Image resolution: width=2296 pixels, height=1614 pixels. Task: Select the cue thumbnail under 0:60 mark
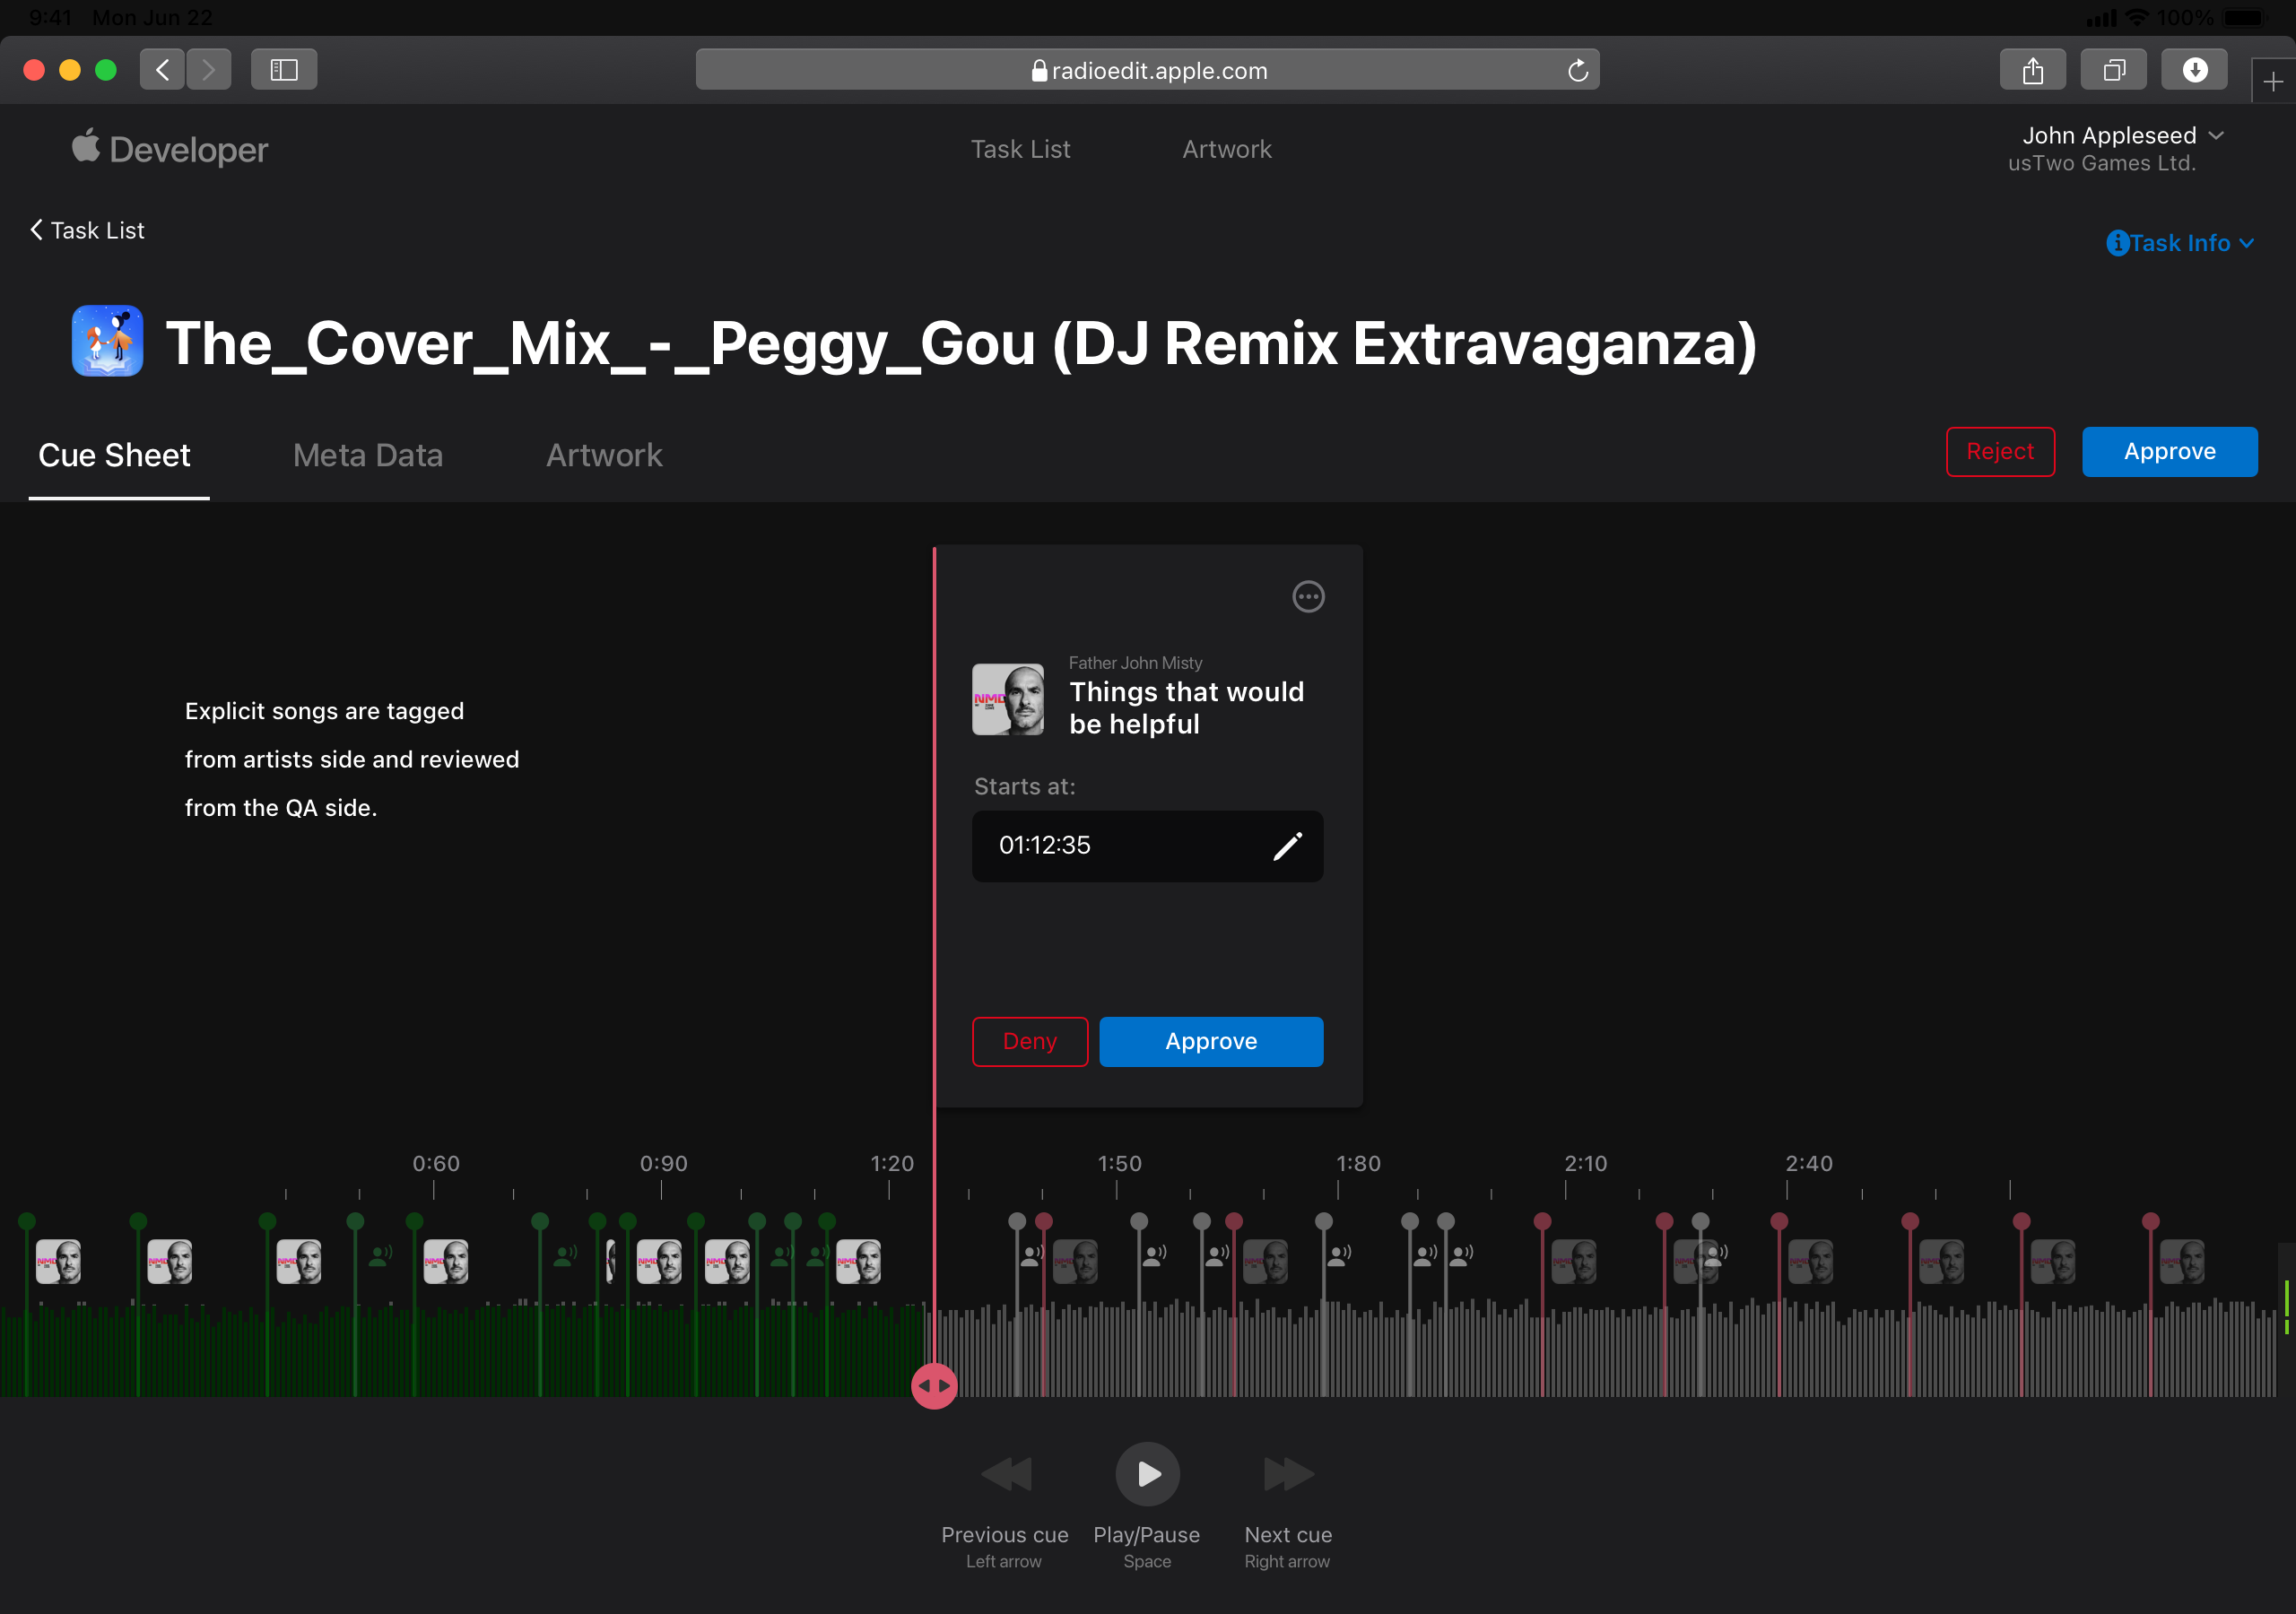coord(445,1261)
